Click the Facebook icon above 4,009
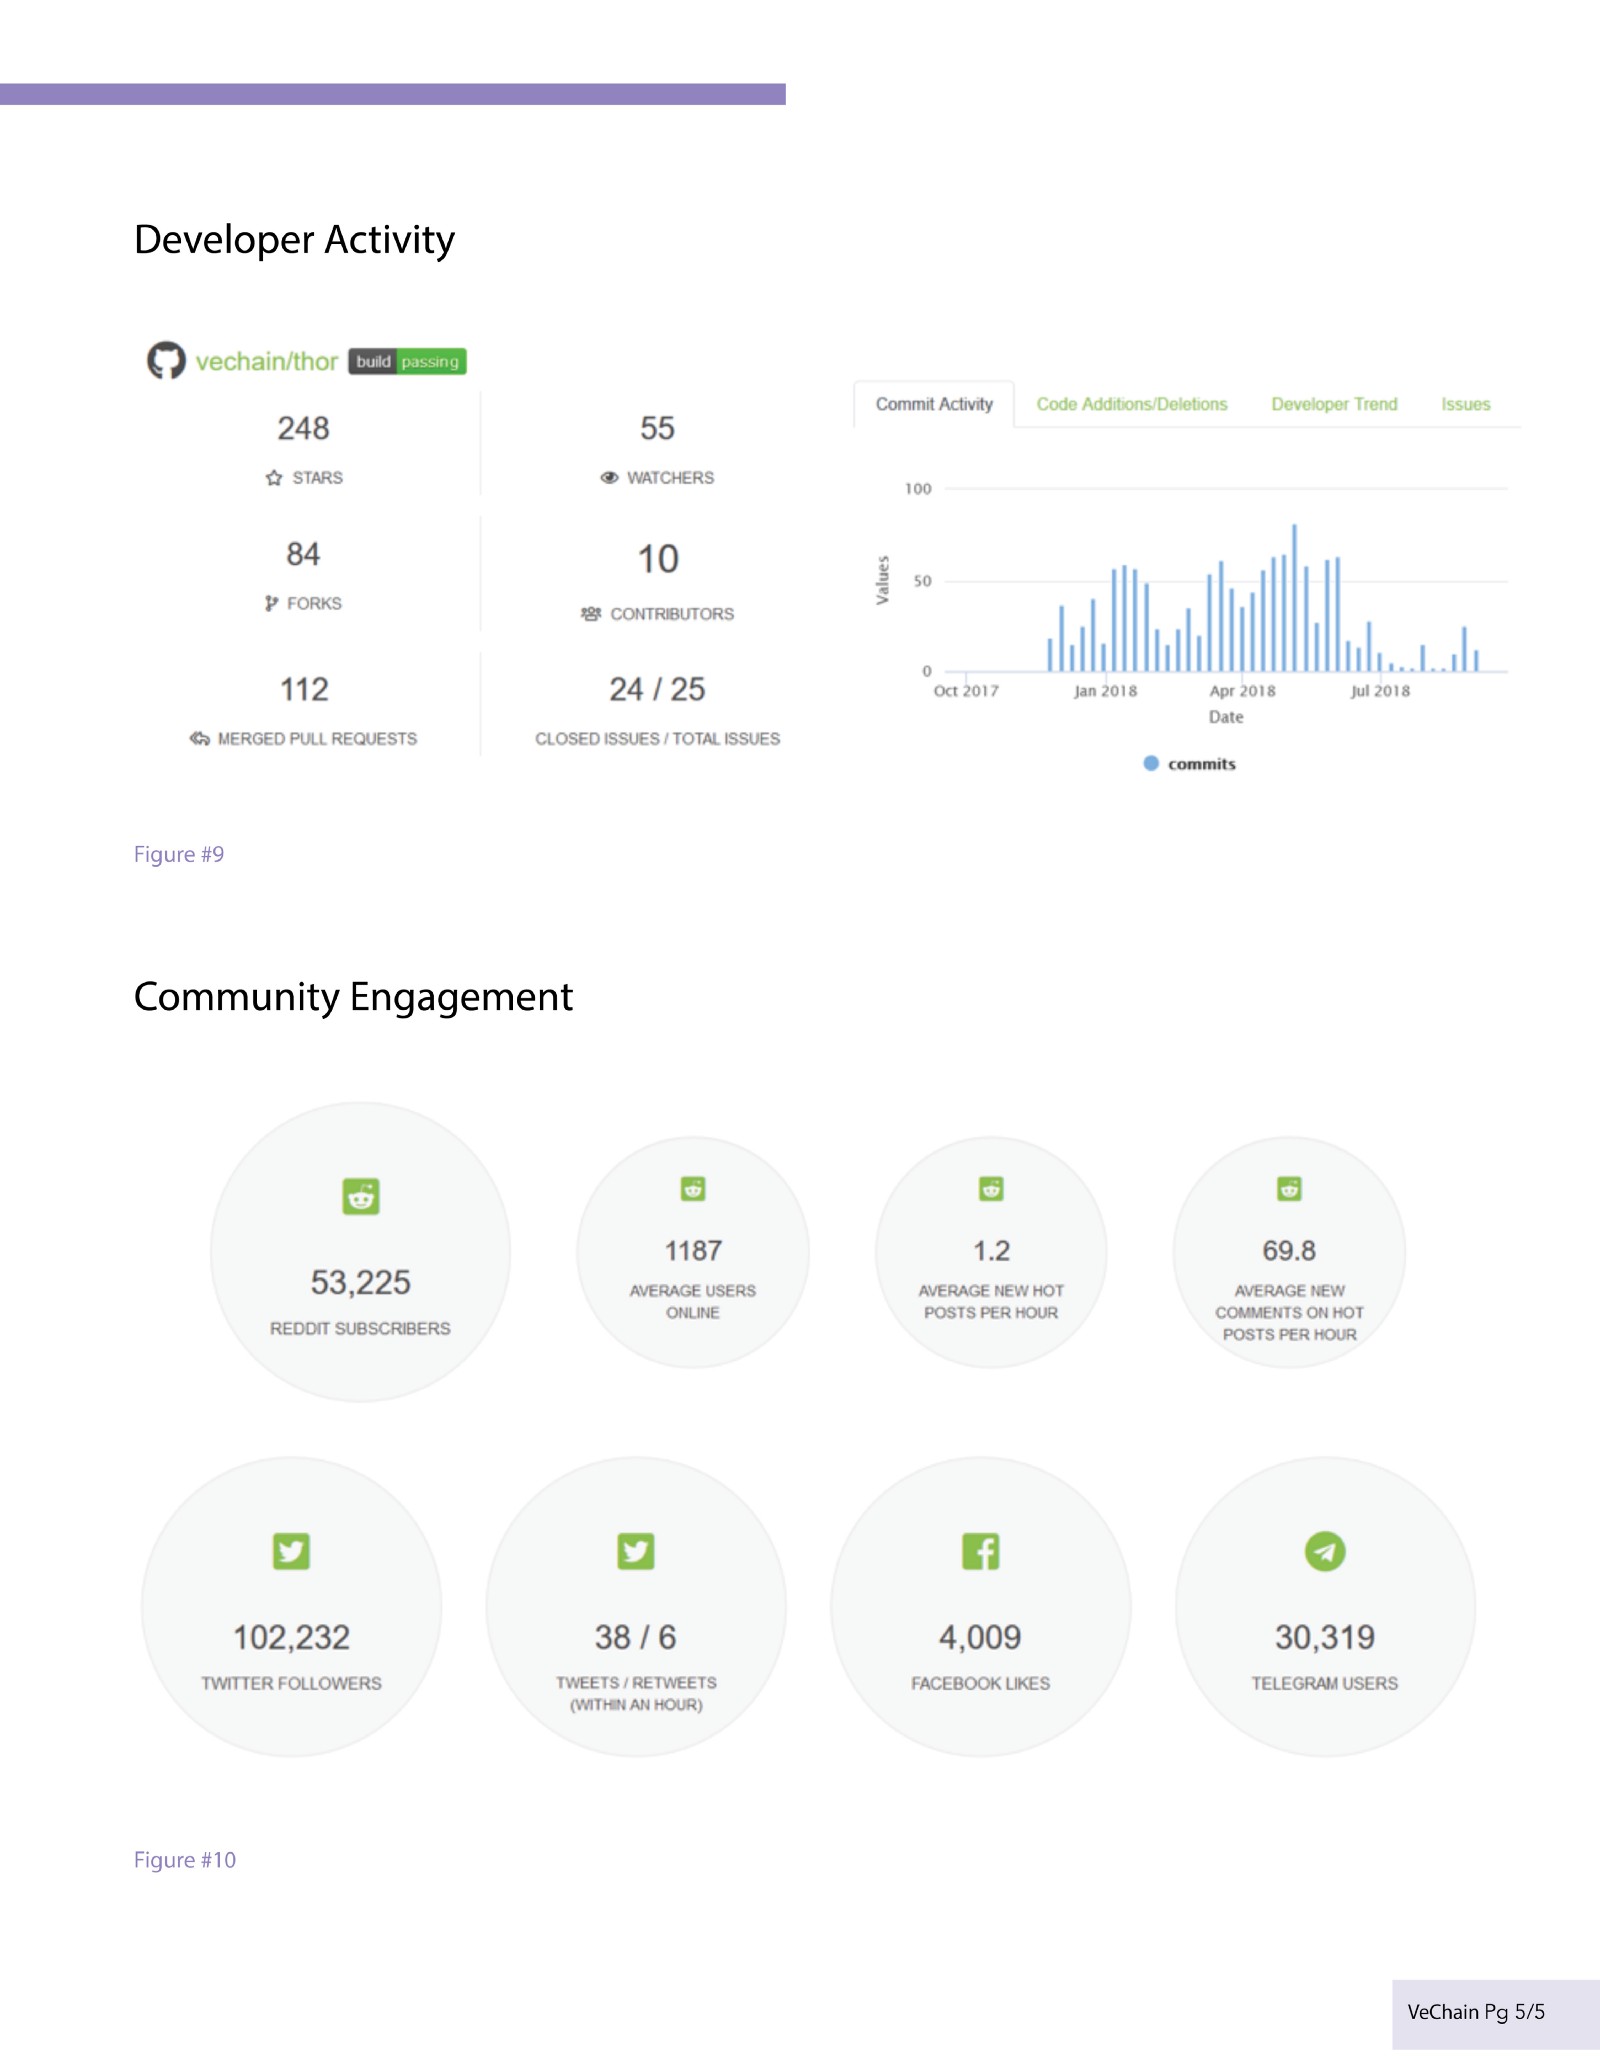The width and height of the screenshot is (1600, 2070). [980, 1551]
